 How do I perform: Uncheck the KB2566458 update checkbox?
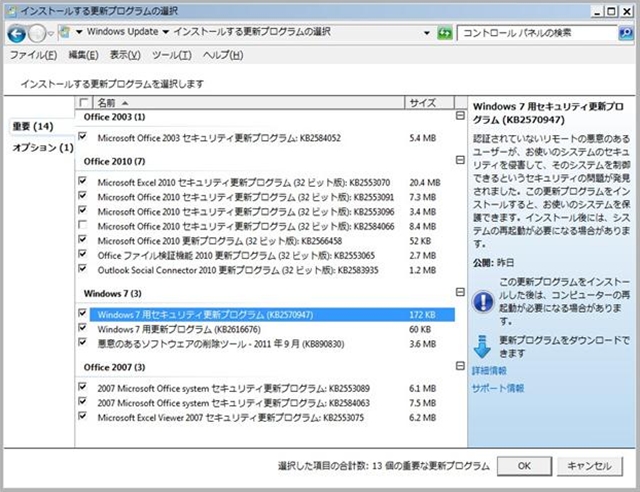click(x=82, y=239)
